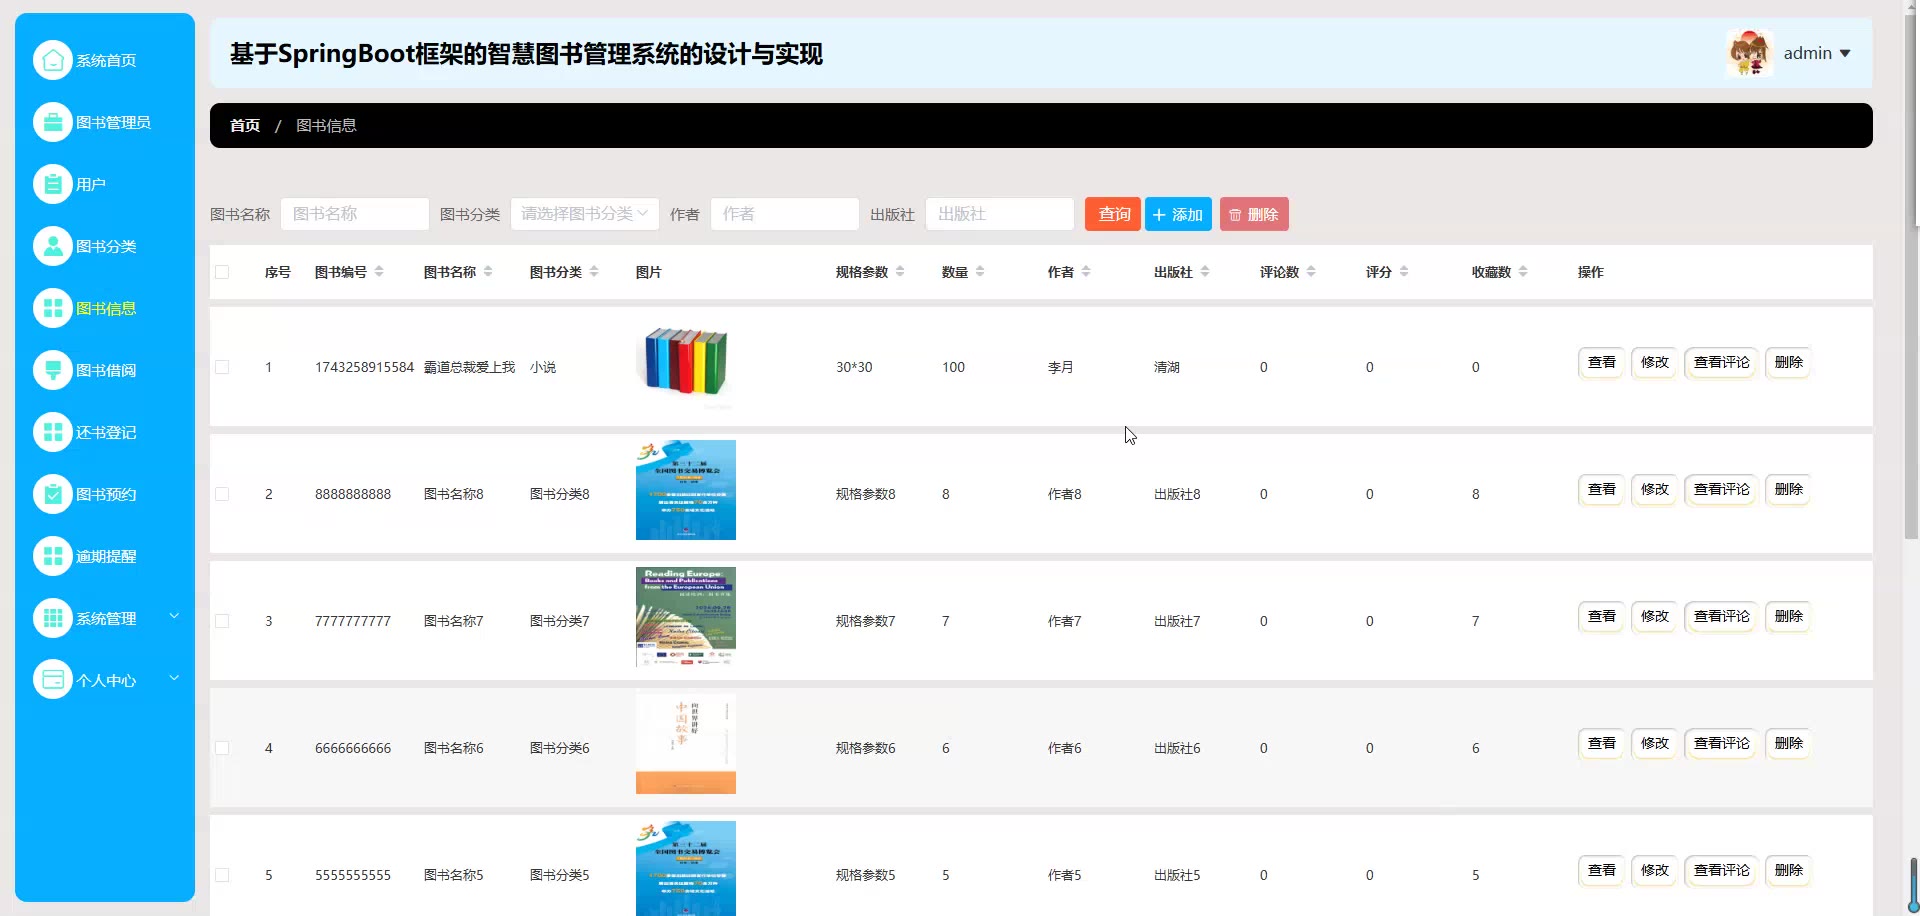Click the 图书预约 checkmark icon
1920x916 pixels.
click(52, 494)
